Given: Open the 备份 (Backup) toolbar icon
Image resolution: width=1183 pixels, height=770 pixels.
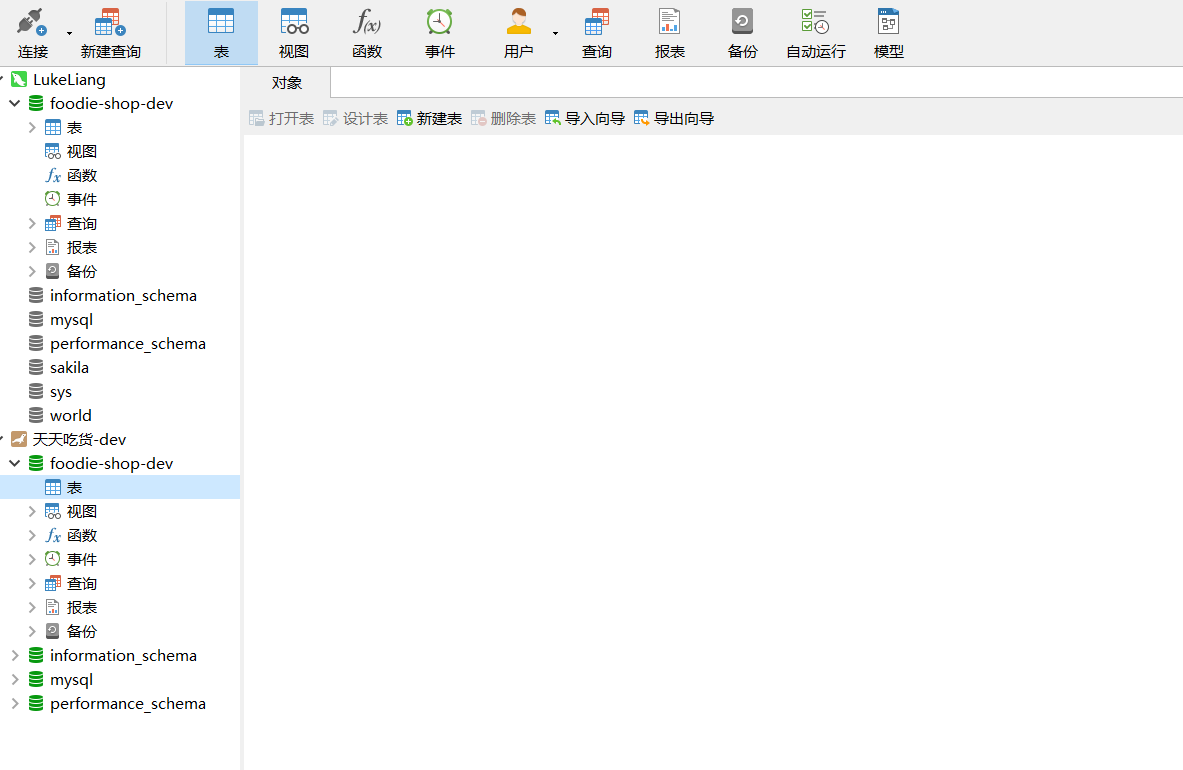Looking at the screenshot, I should tap(742, 33).
